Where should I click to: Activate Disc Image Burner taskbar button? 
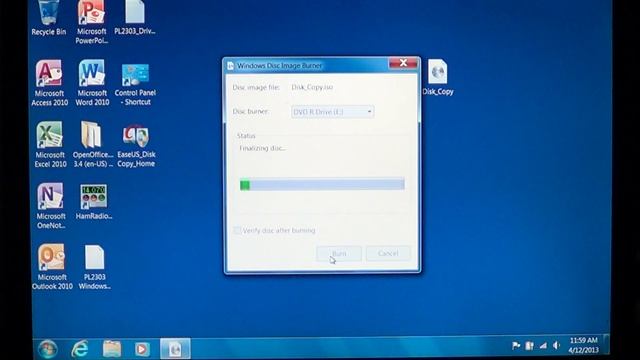(175, 349)
